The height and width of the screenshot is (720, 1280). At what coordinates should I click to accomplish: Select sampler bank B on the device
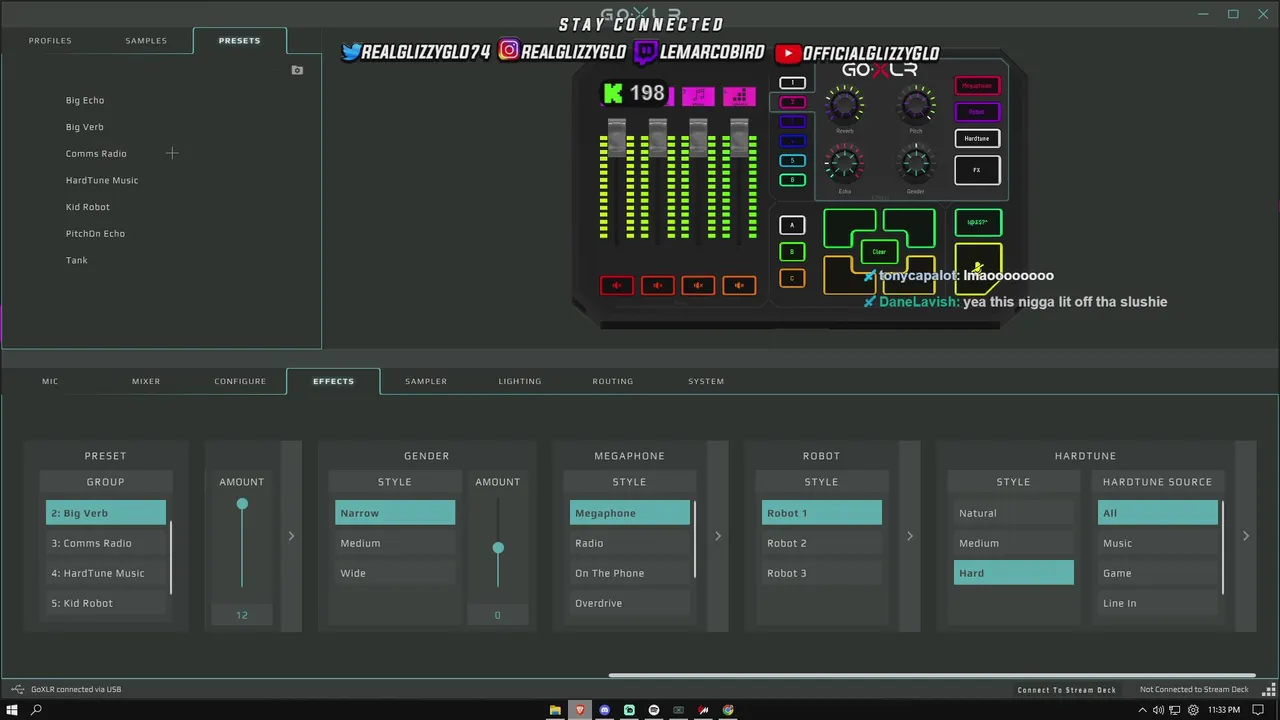(x=792, y=252)
